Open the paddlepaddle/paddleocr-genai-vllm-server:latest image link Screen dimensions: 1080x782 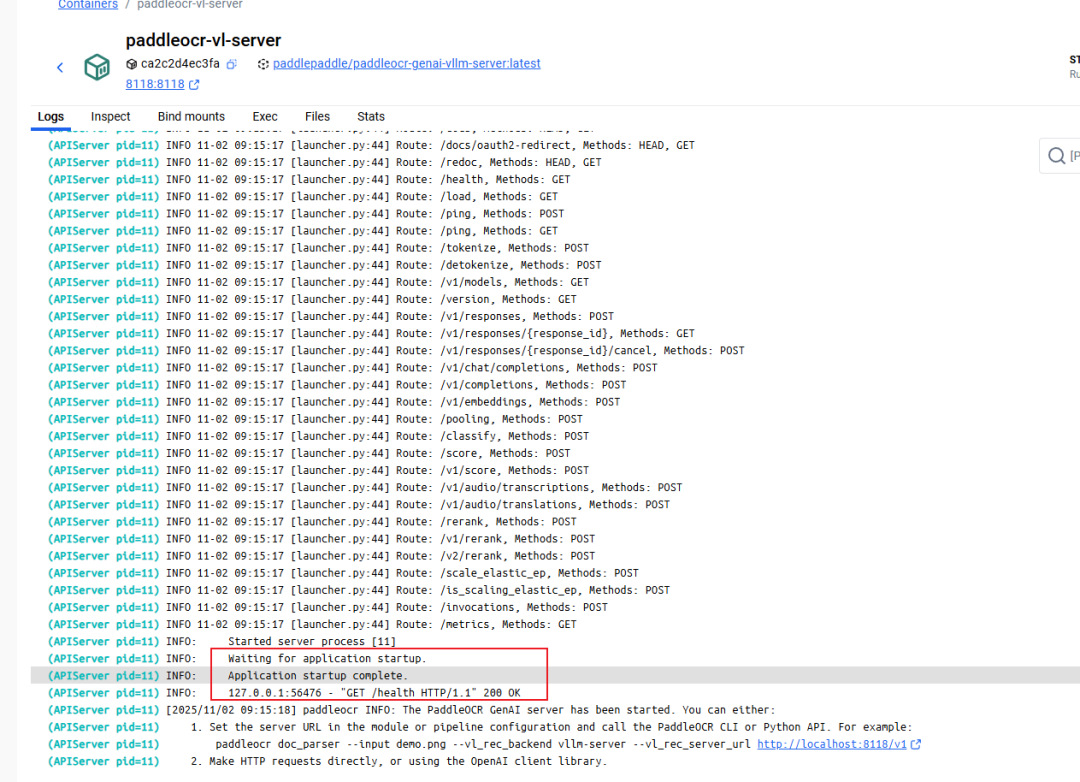406,63
